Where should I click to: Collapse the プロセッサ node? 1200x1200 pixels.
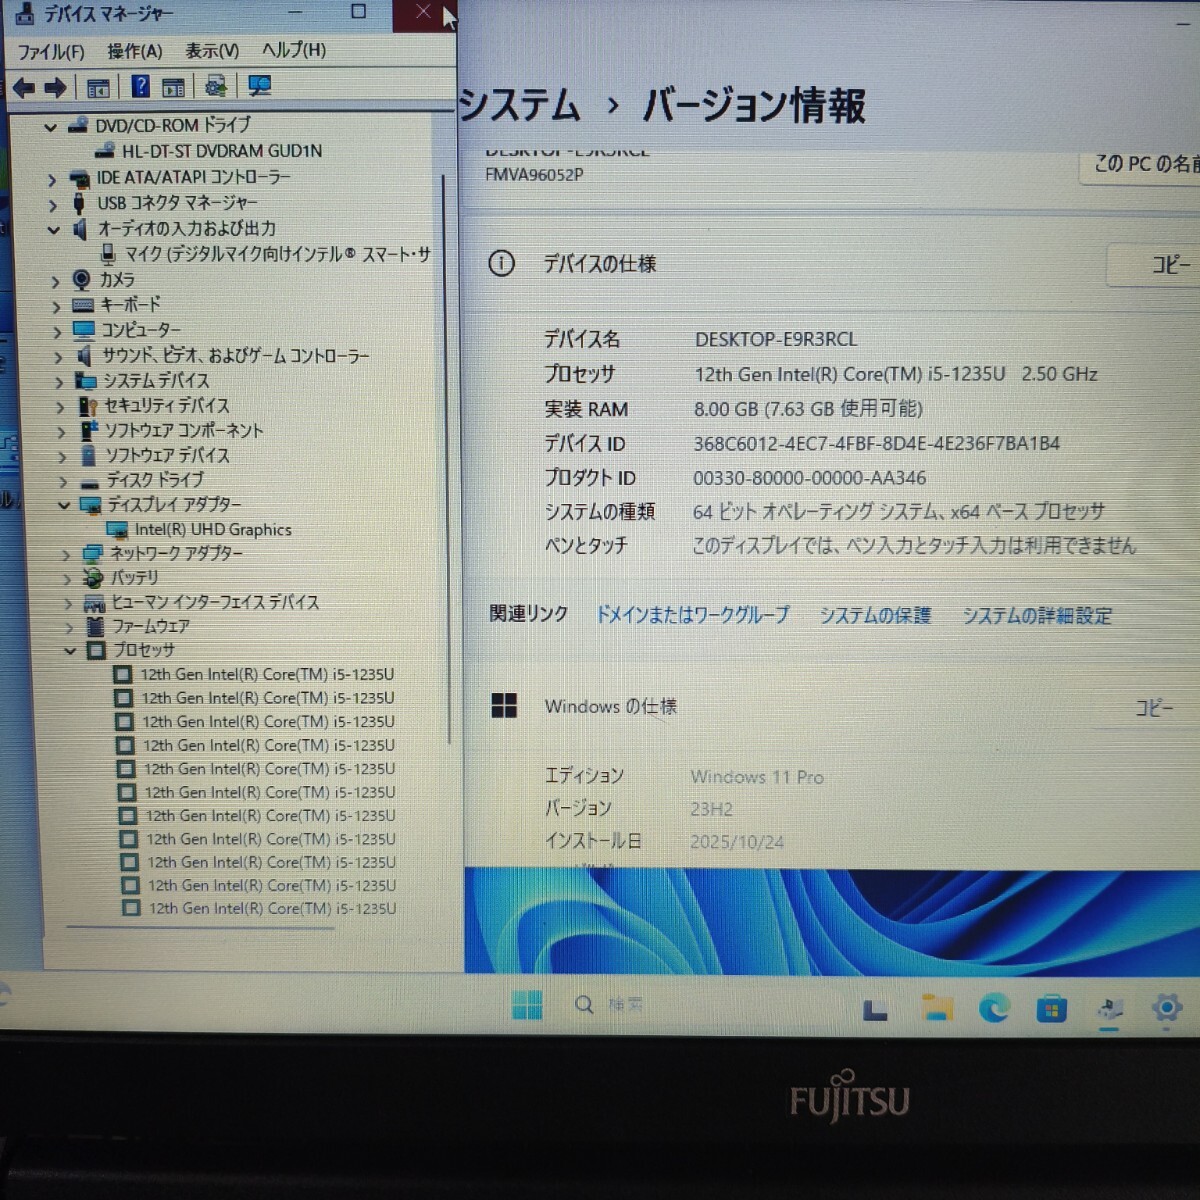(x=70, y=651)
